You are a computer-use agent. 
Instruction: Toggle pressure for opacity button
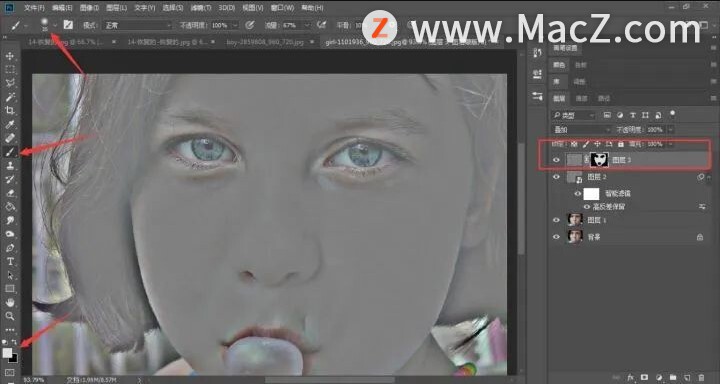tap(250, 25)
